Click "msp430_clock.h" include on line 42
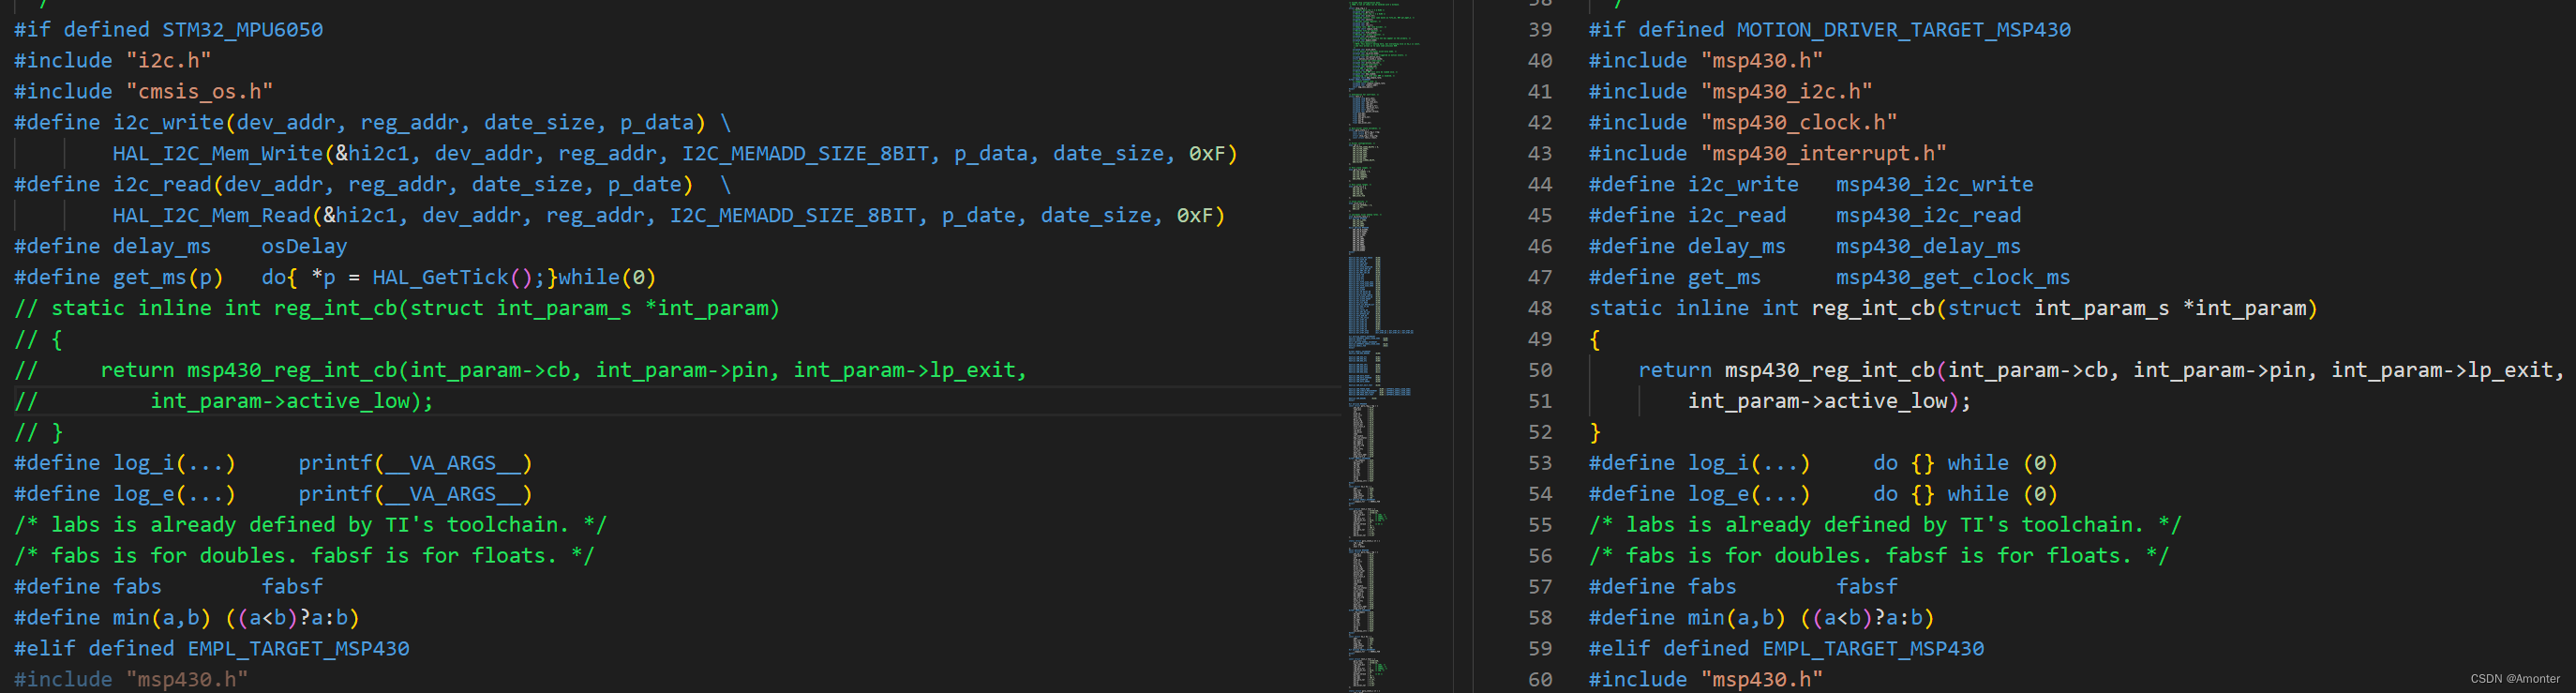Image resolution: width=2576 pixels, height=693 pixels. click(1799, 123)
